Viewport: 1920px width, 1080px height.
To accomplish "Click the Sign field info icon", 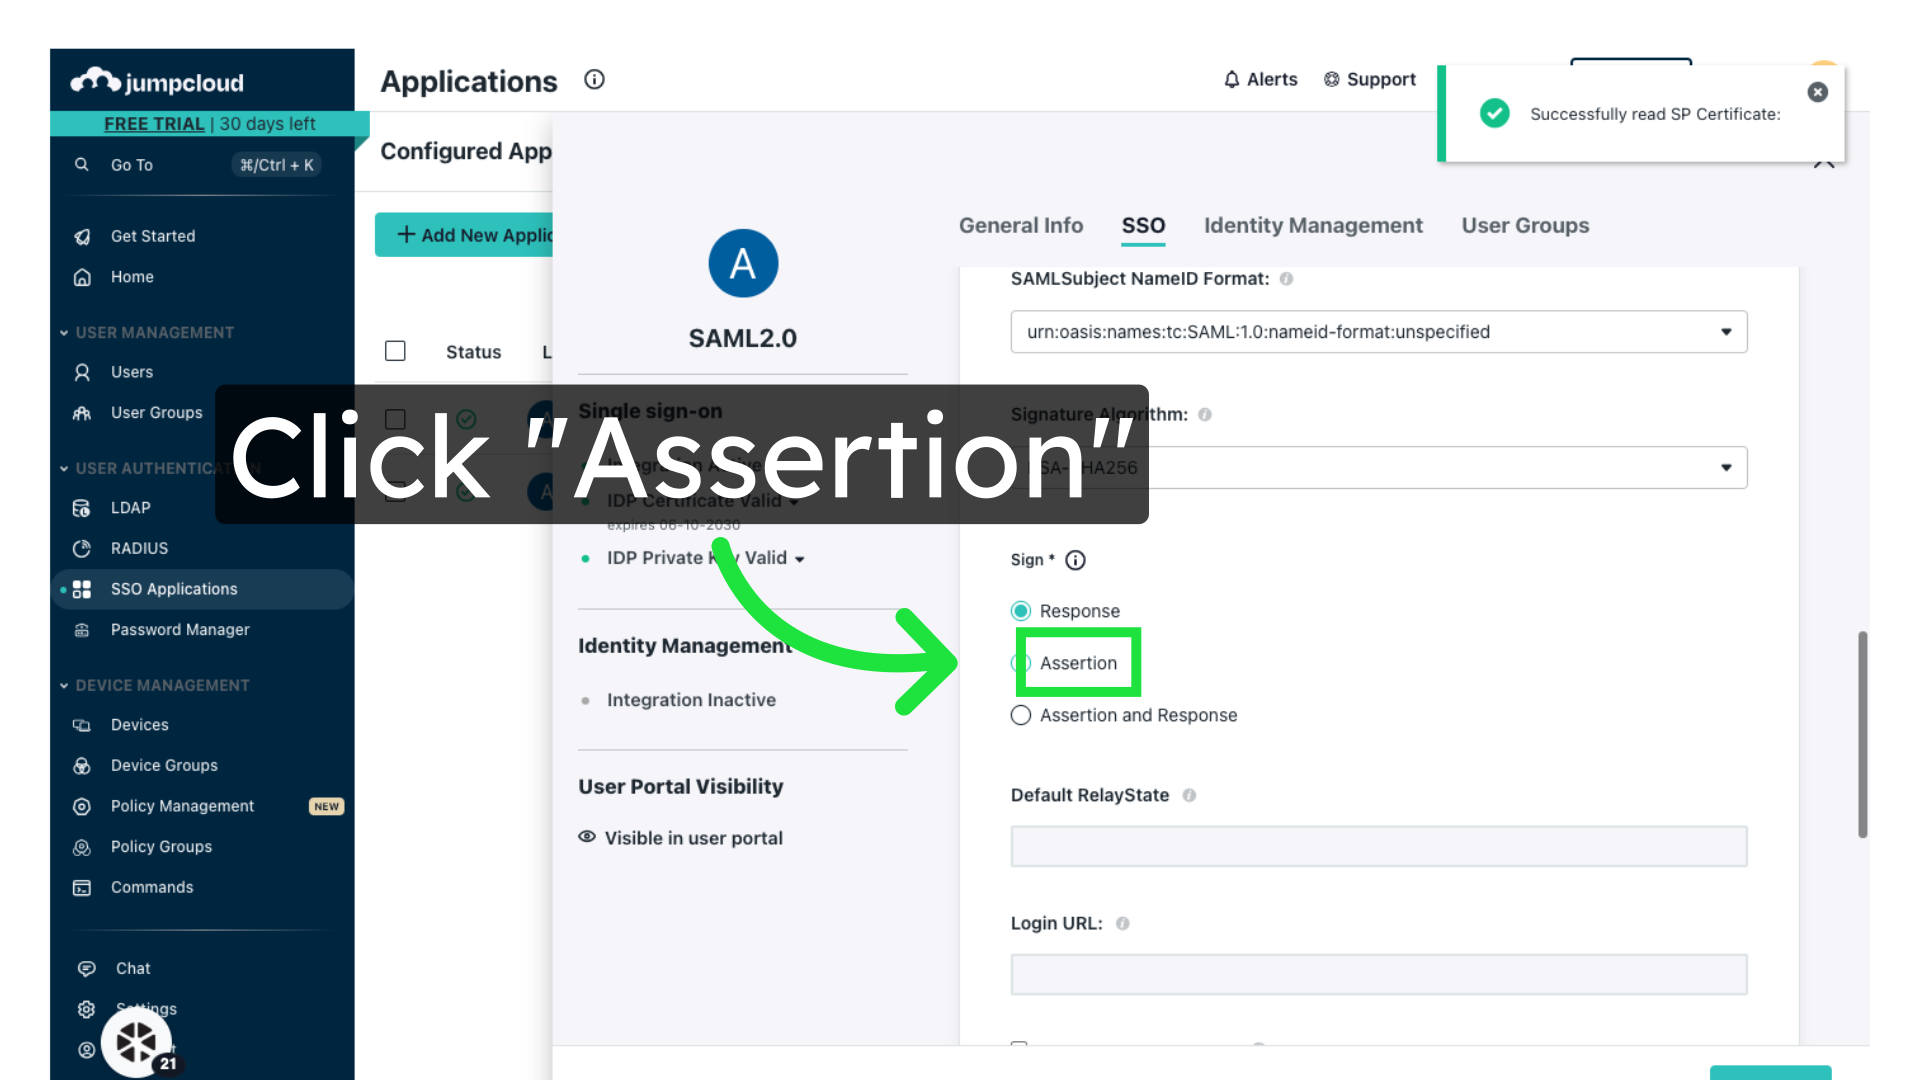I will tap(1075, 560).
